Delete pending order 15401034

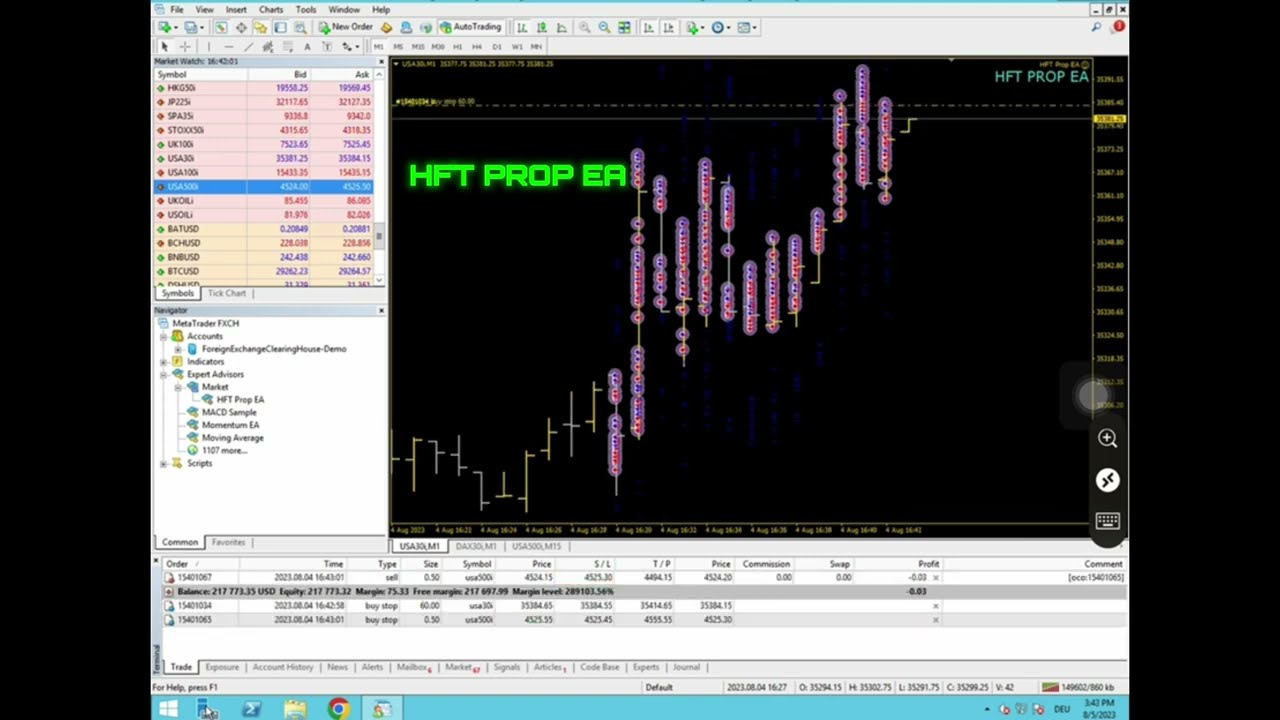936,605
